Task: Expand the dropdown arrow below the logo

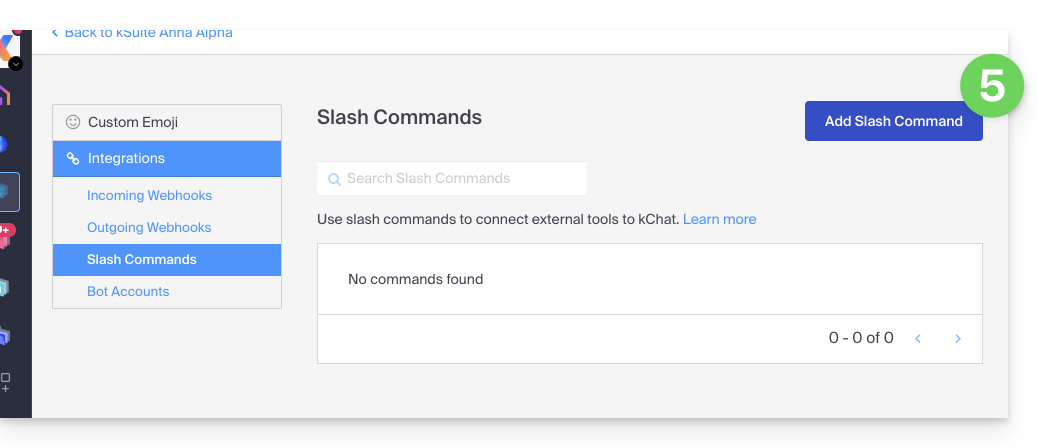Action: 16,64
